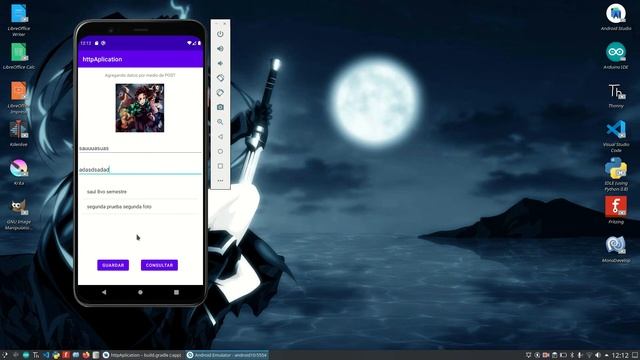640x360 pixels.
Task: Launch VS Code from taskbar quick launch
Action: click(x=46, y=355)
